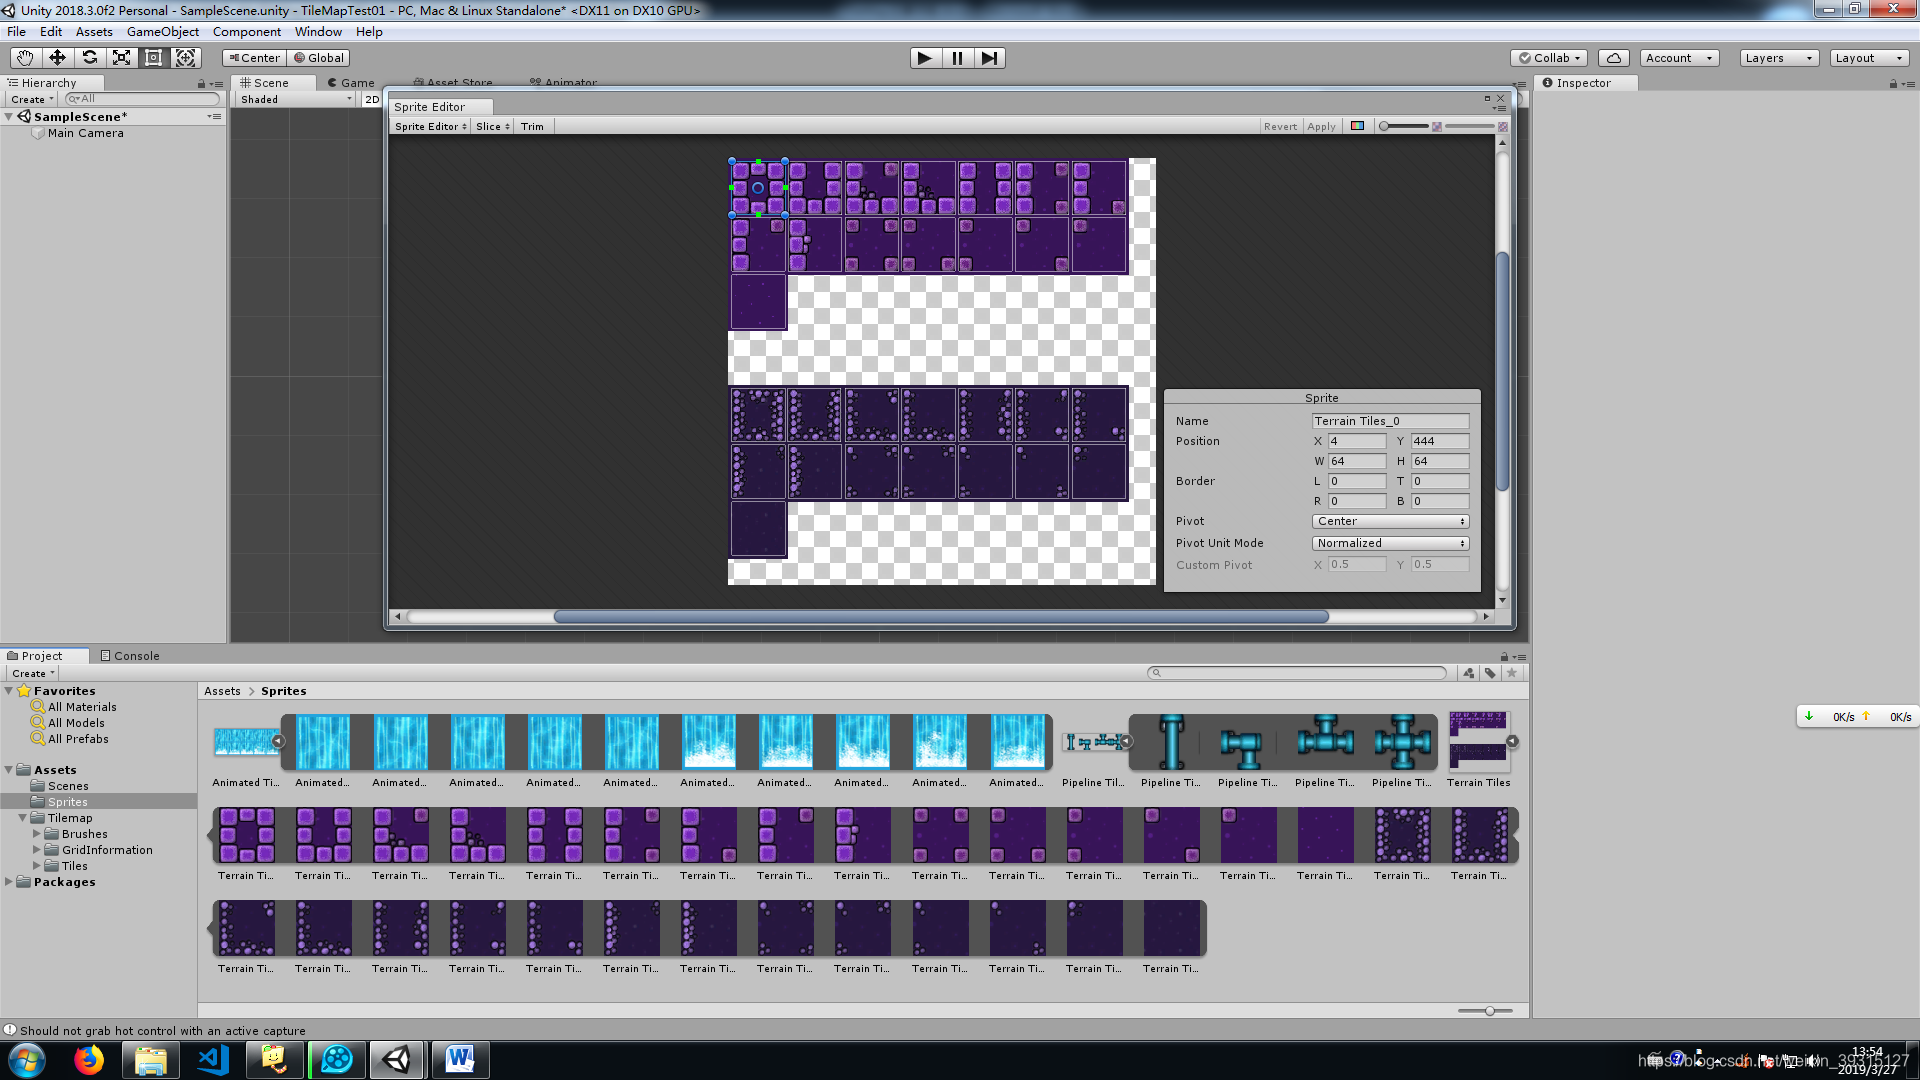The height and width of the screenshot is (1080, 1920).
Task: Select the Move tool
Action: coord(57,58)
